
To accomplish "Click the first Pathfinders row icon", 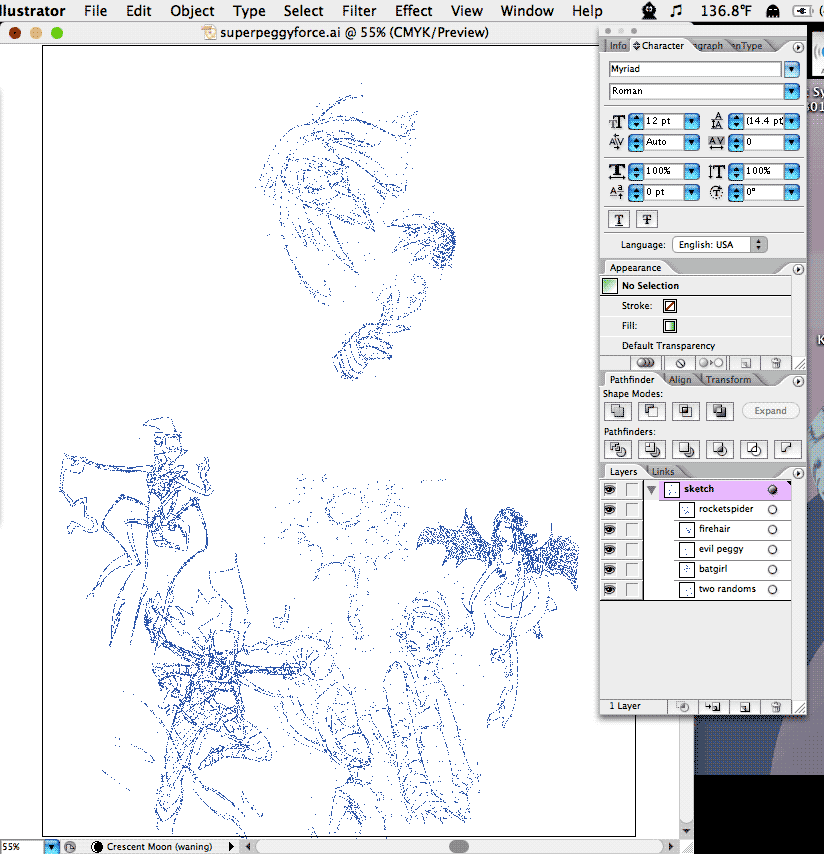I will [x=617, y=449].
